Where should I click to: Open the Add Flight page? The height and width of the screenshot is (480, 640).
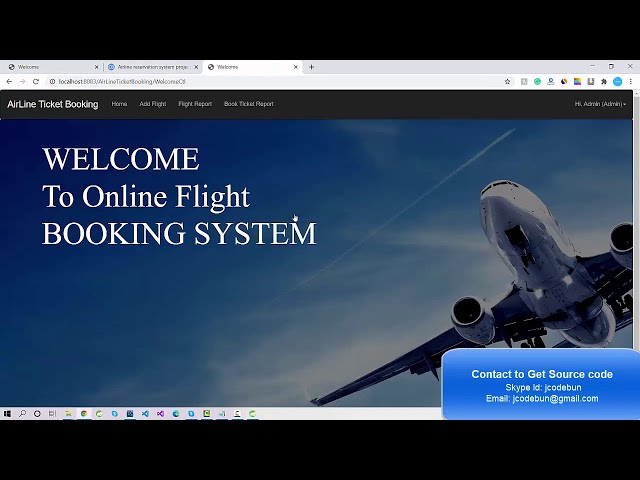[x=153, y=104]
